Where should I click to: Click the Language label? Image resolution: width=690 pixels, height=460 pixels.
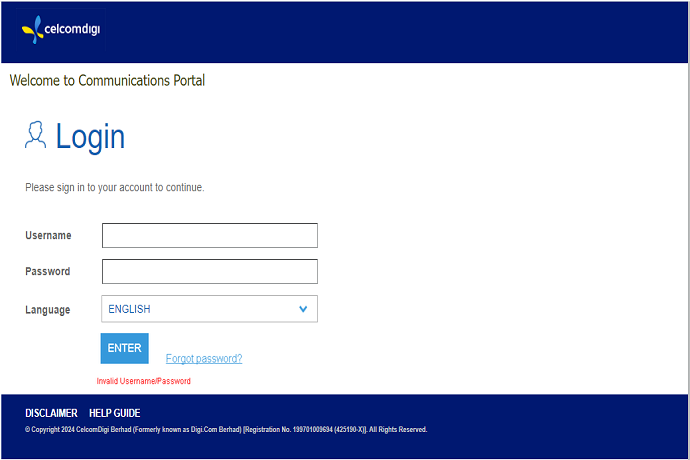pyautogui.click(x=48, y=310)
